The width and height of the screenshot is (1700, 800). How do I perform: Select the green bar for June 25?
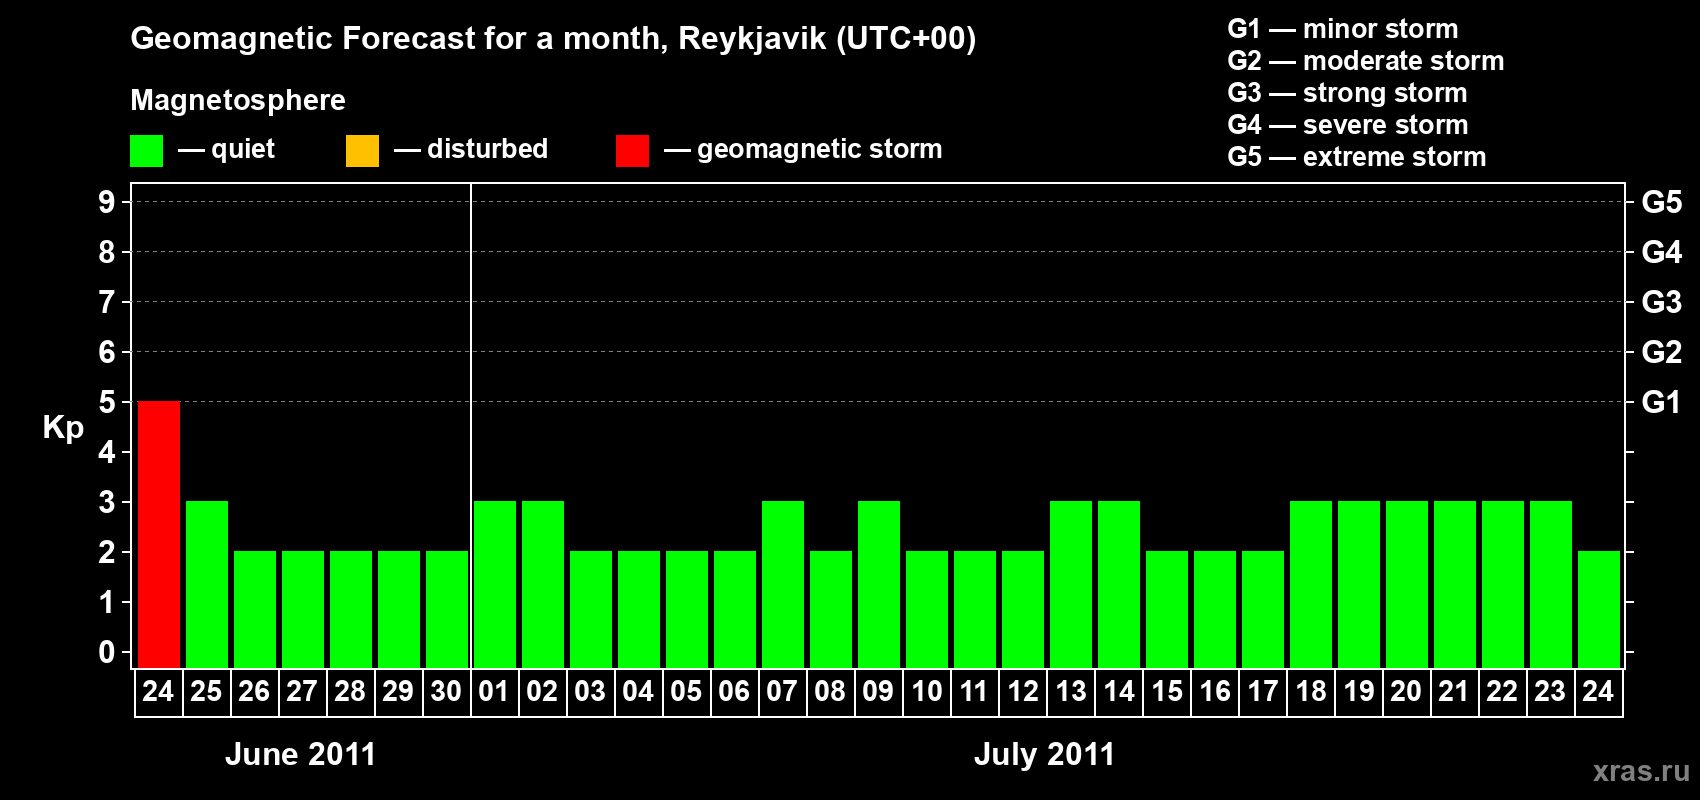tap(207, 584)
